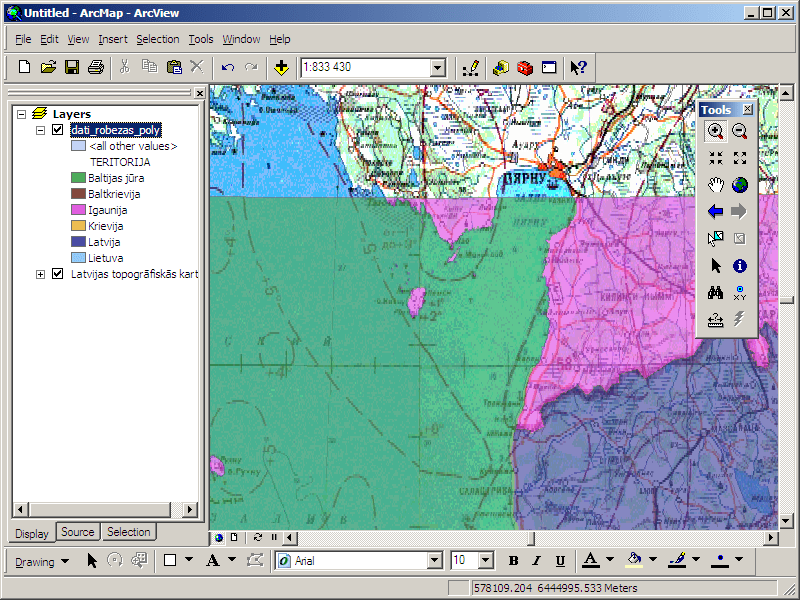
Task: Switch to the Source tab
Action: 78,532
